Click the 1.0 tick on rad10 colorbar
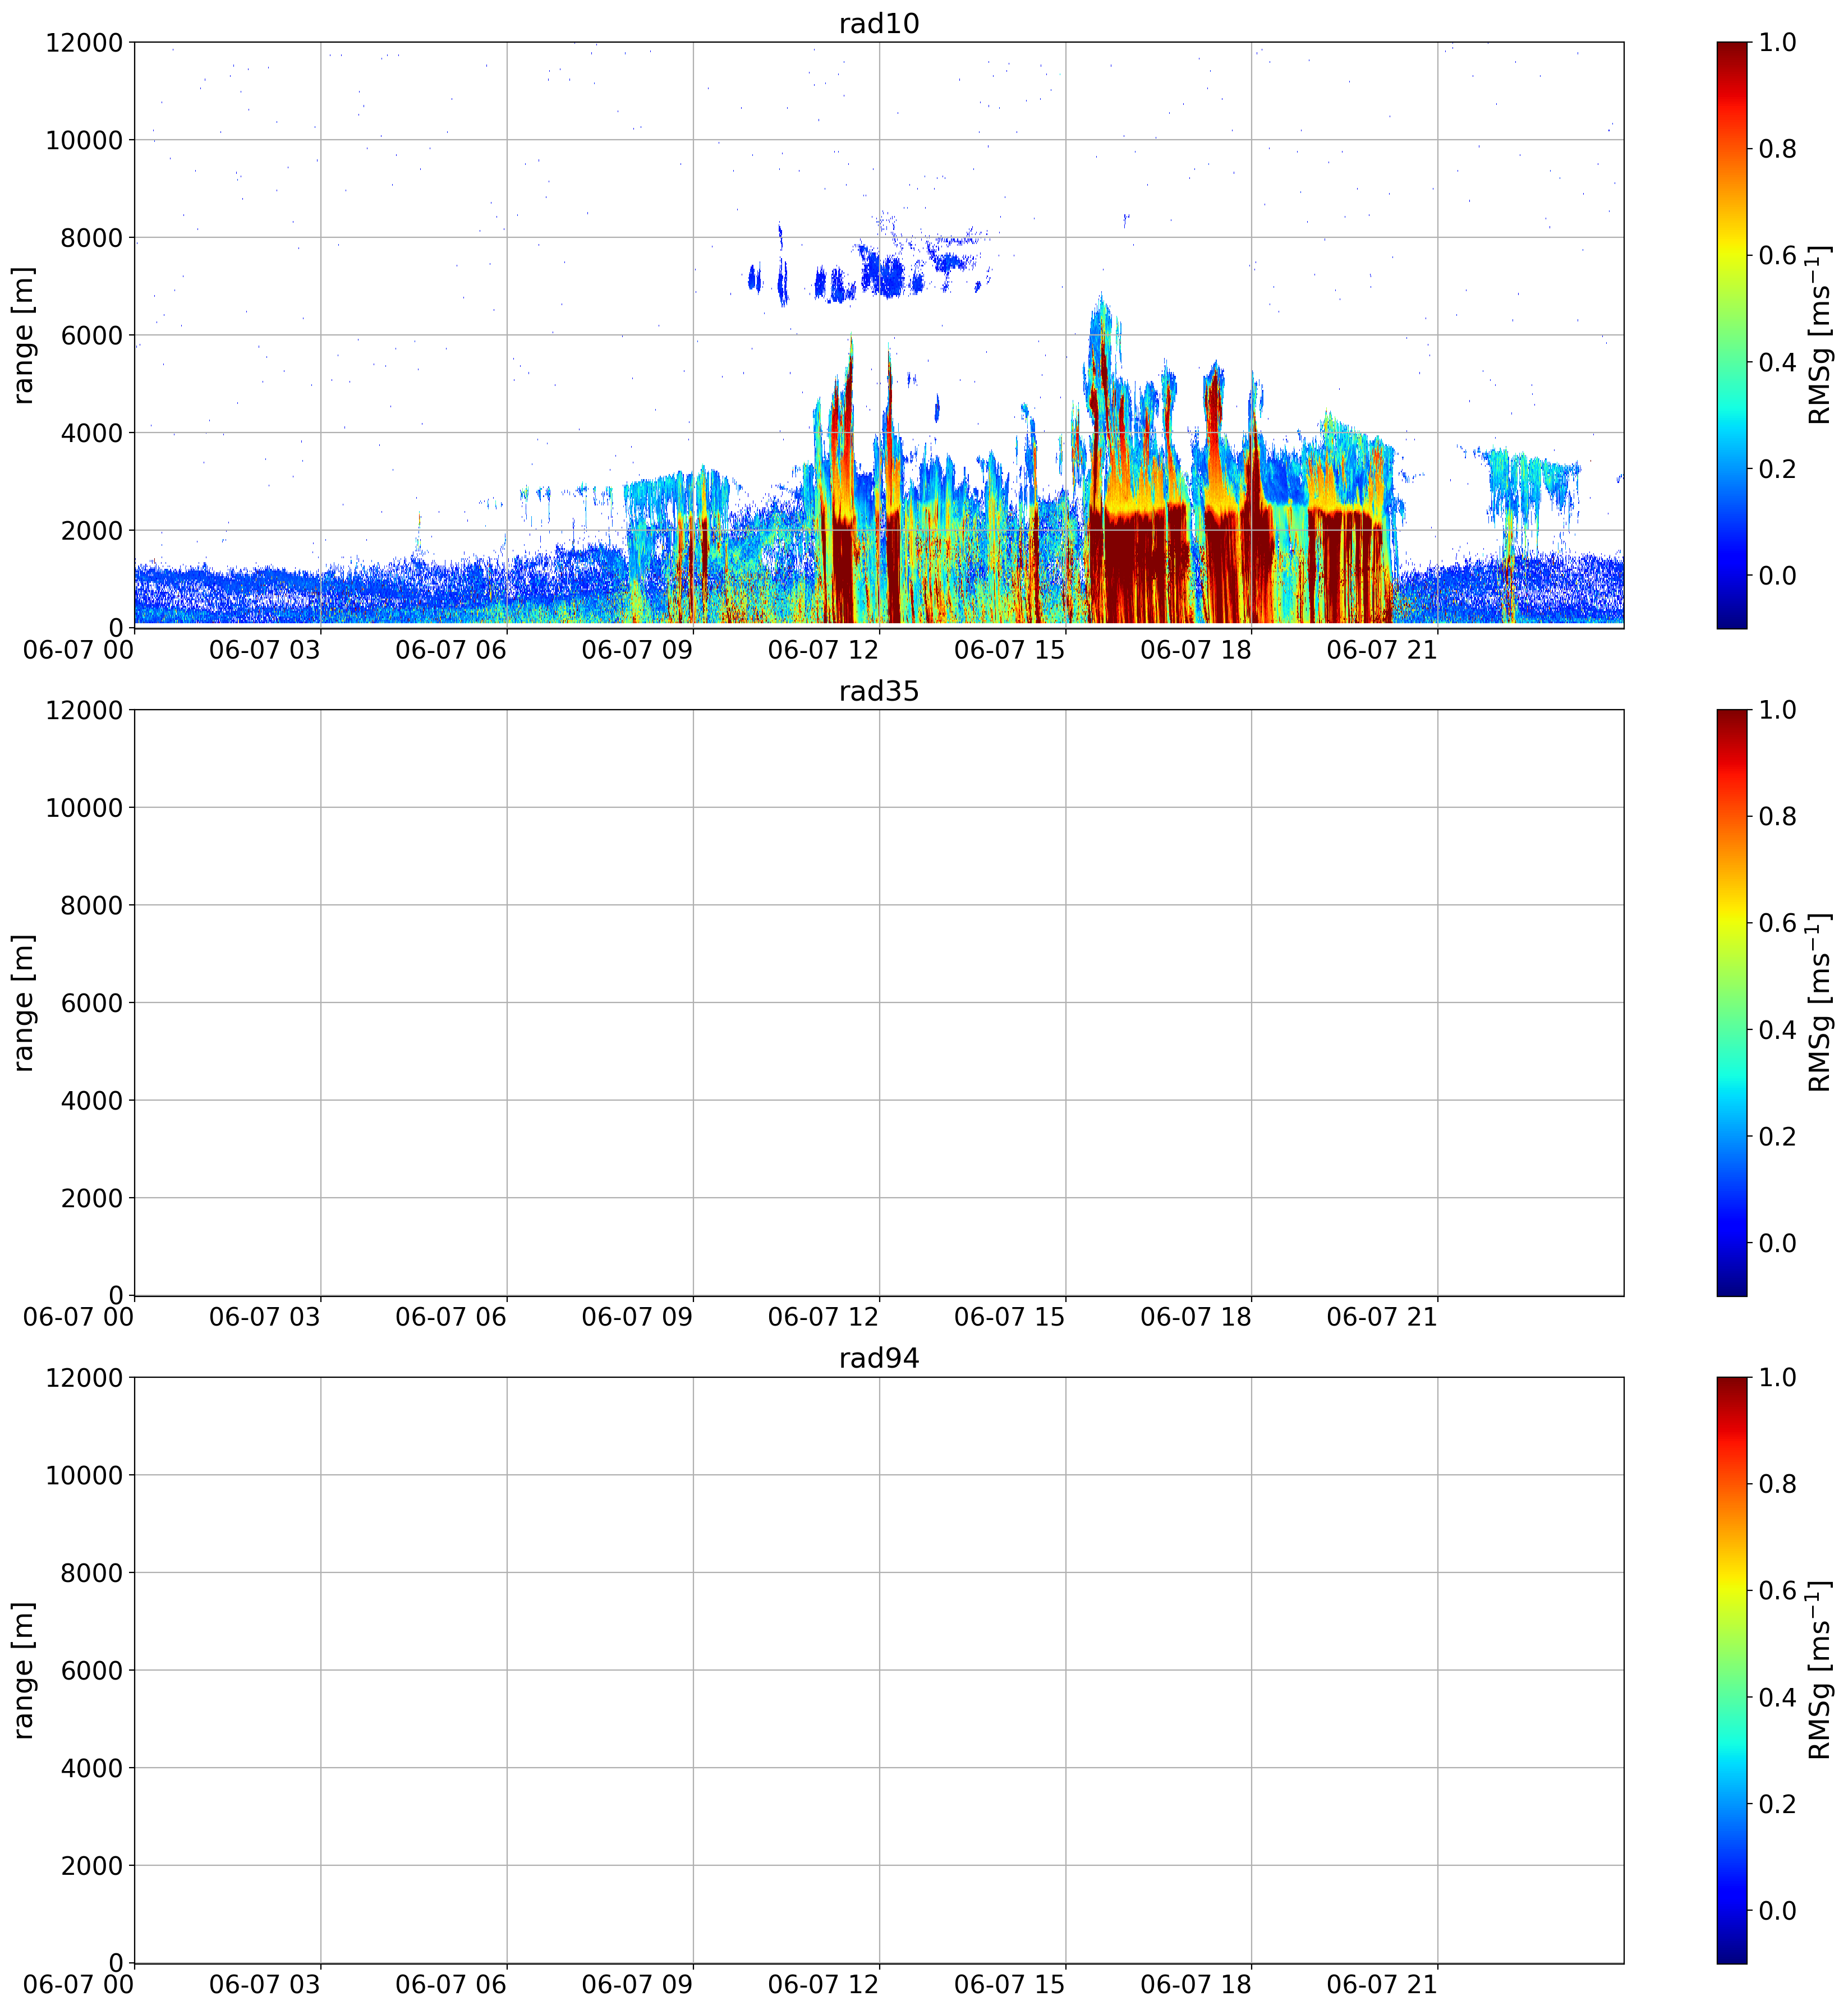The image size is (1848, 2010). [1777, 42]
